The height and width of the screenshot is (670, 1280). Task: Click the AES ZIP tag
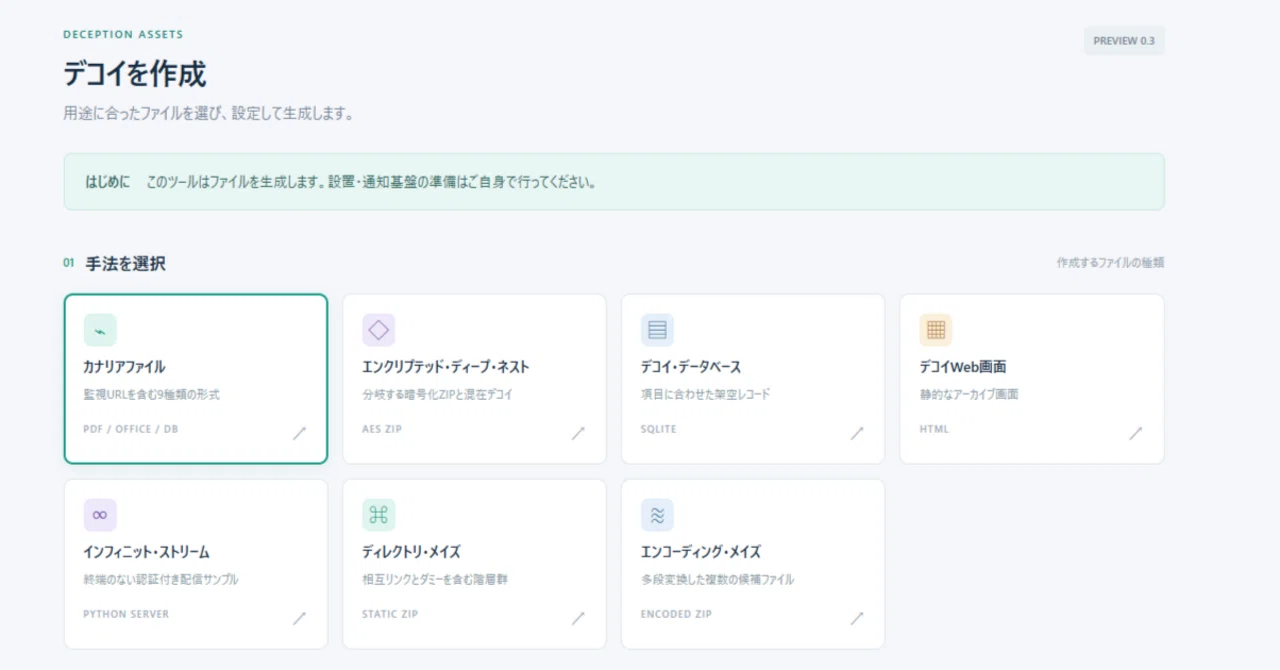(x=382, y=429)
